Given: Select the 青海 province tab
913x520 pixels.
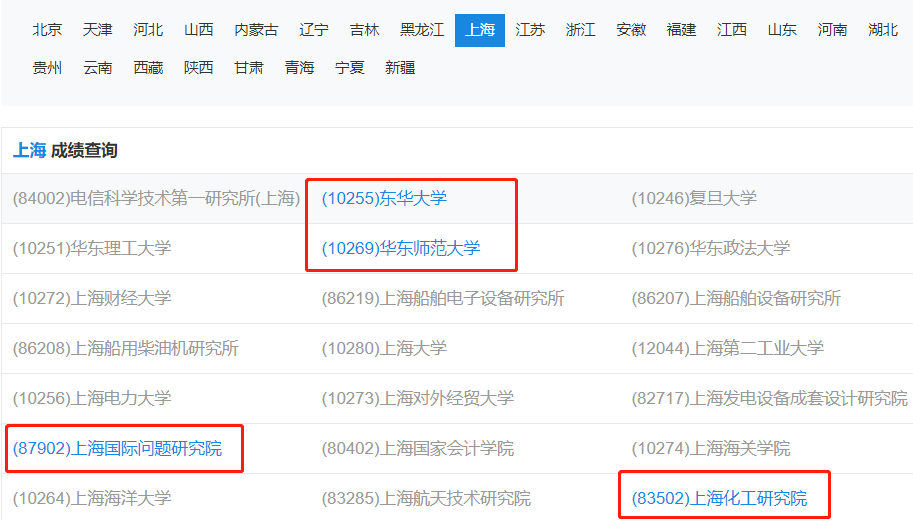Looking at the screenshot, I should point(299,68).
